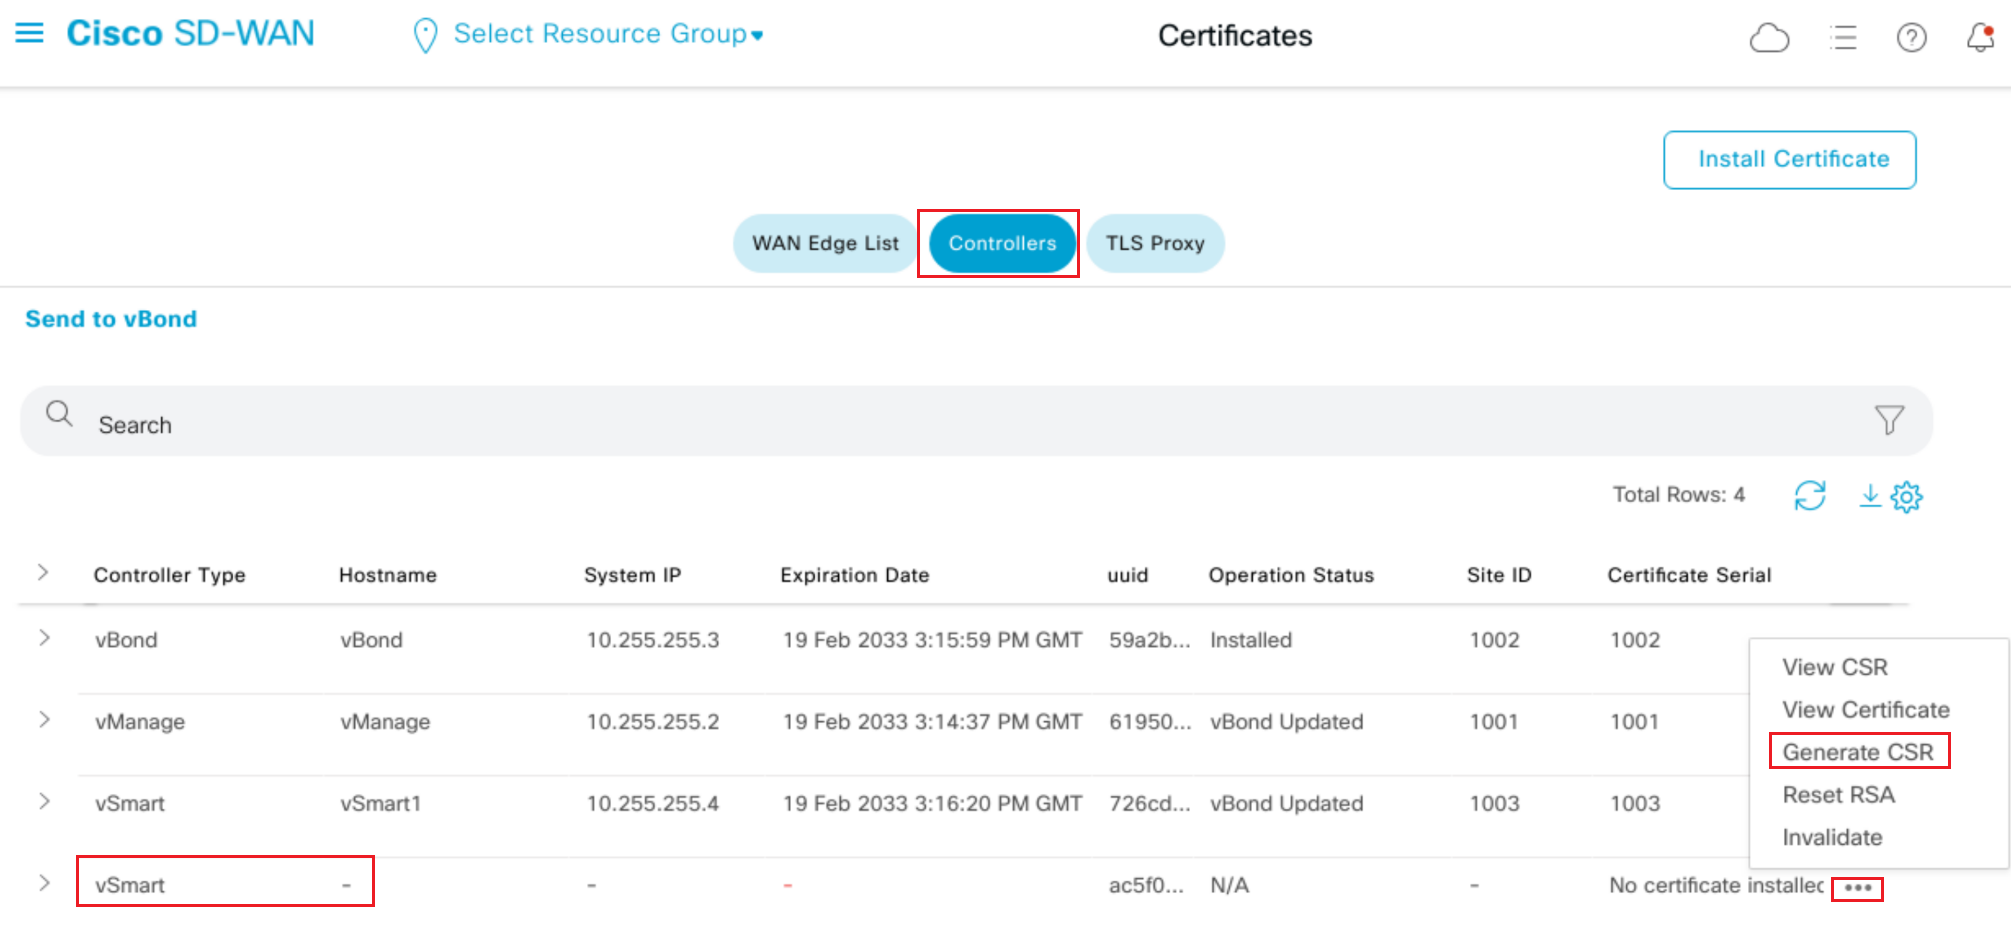
Task: Switch to the TLS Proxy tab
Action: tap(1154, 243)
